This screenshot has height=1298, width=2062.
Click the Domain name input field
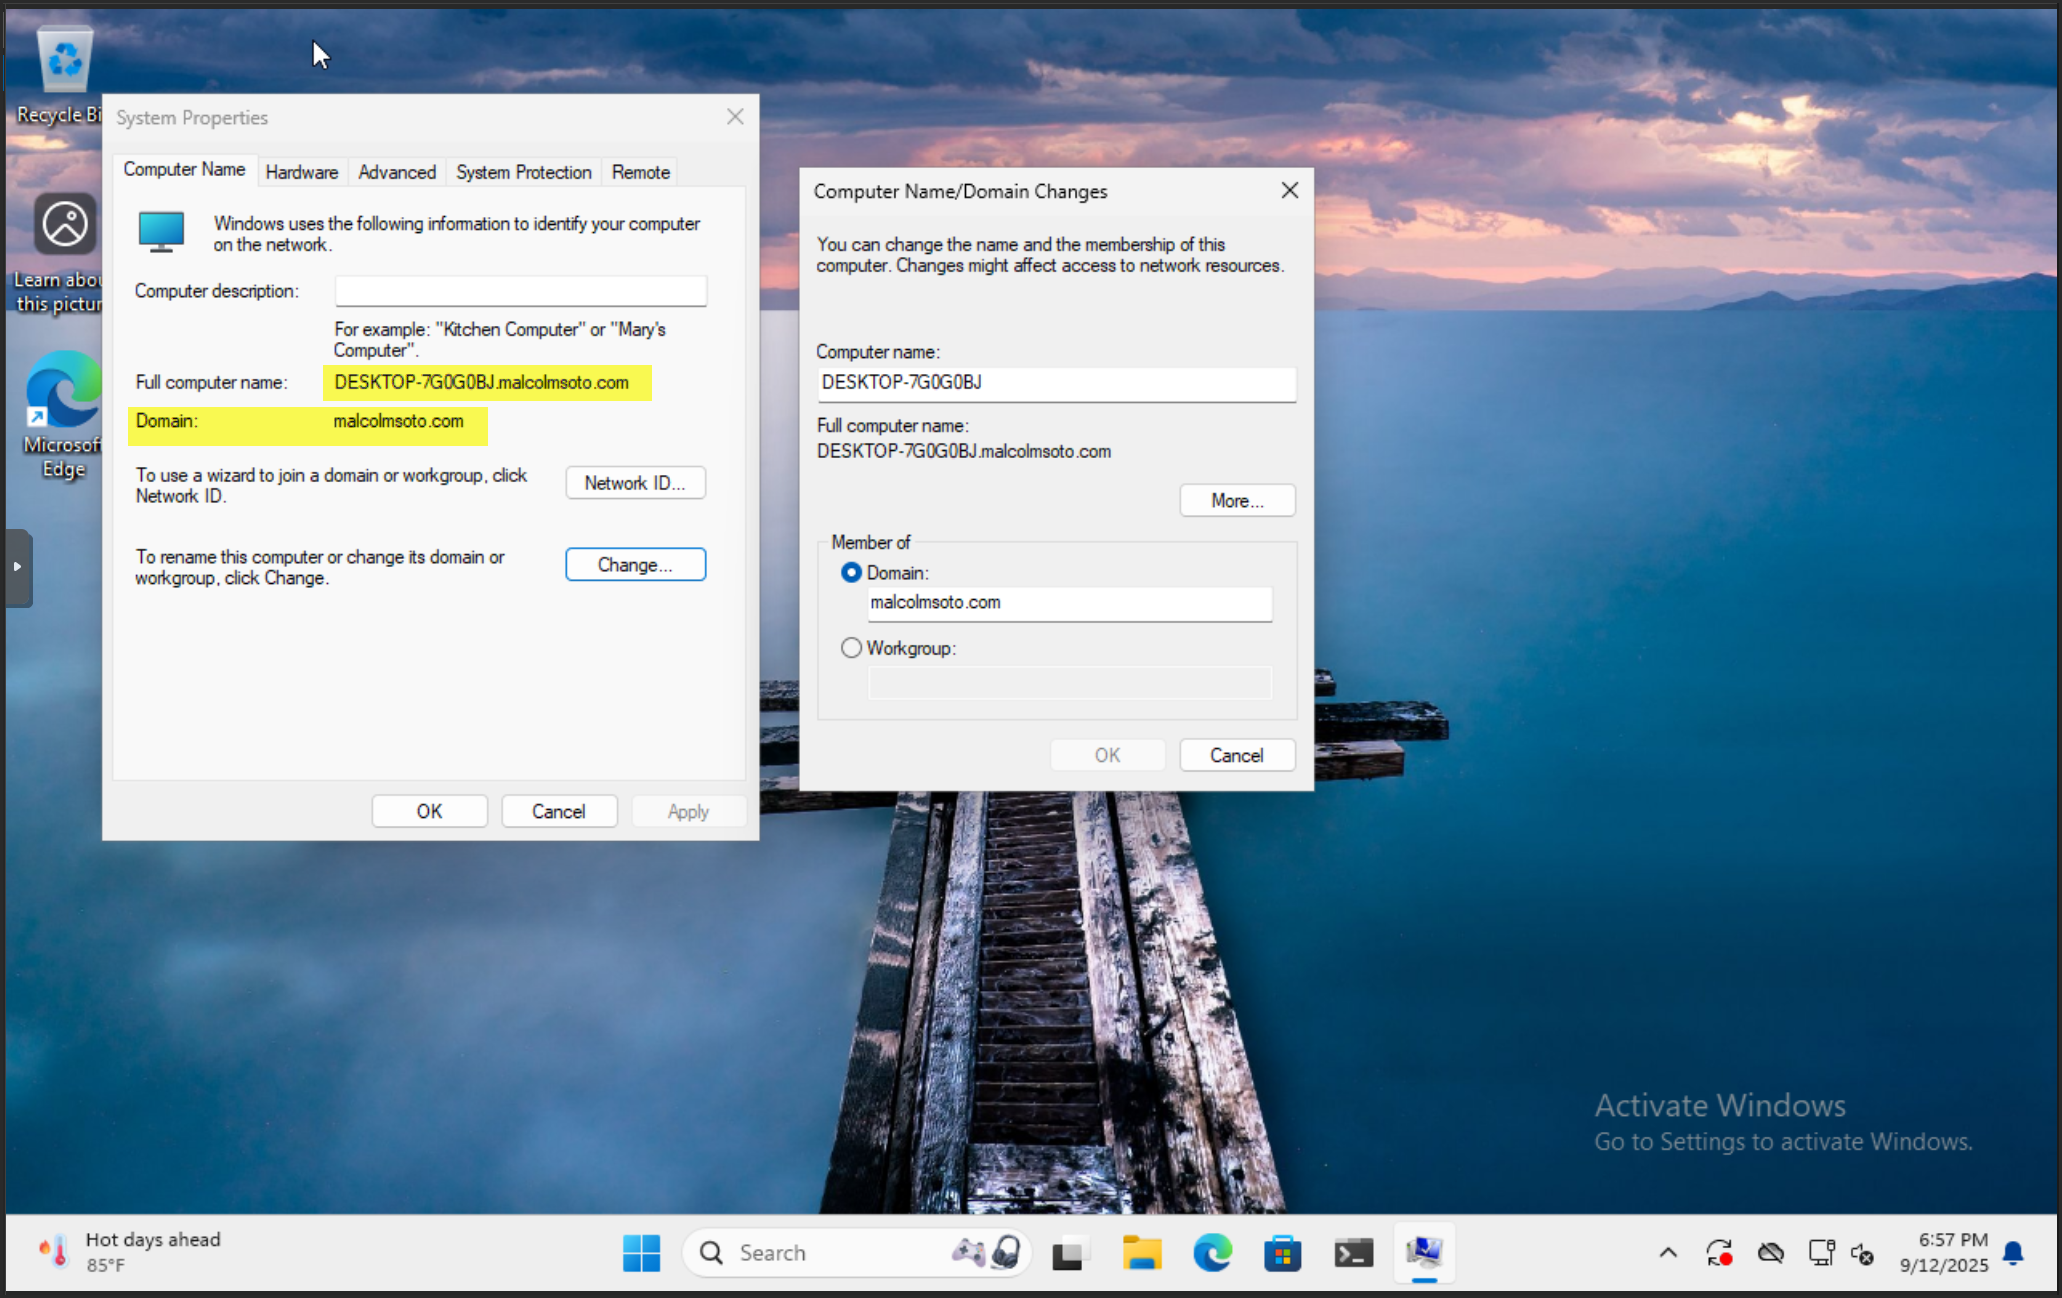pos(1068,603)
